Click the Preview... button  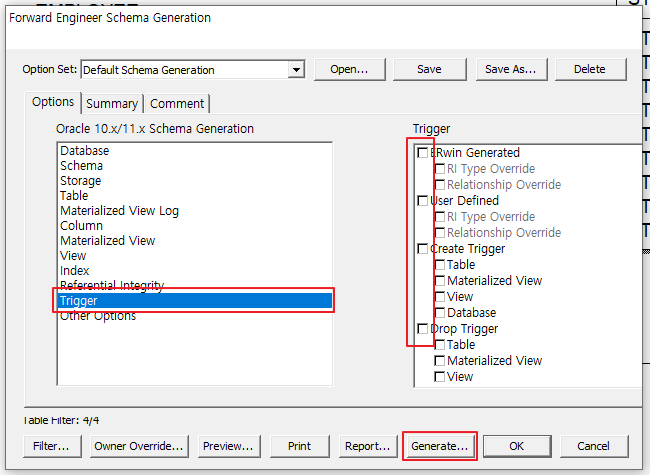pos(228,446)
